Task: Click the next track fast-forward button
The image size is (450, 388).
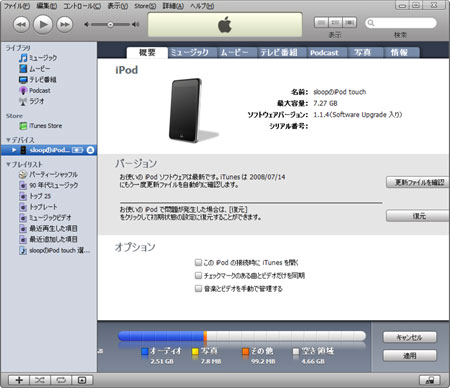Action: click(65, 25)
